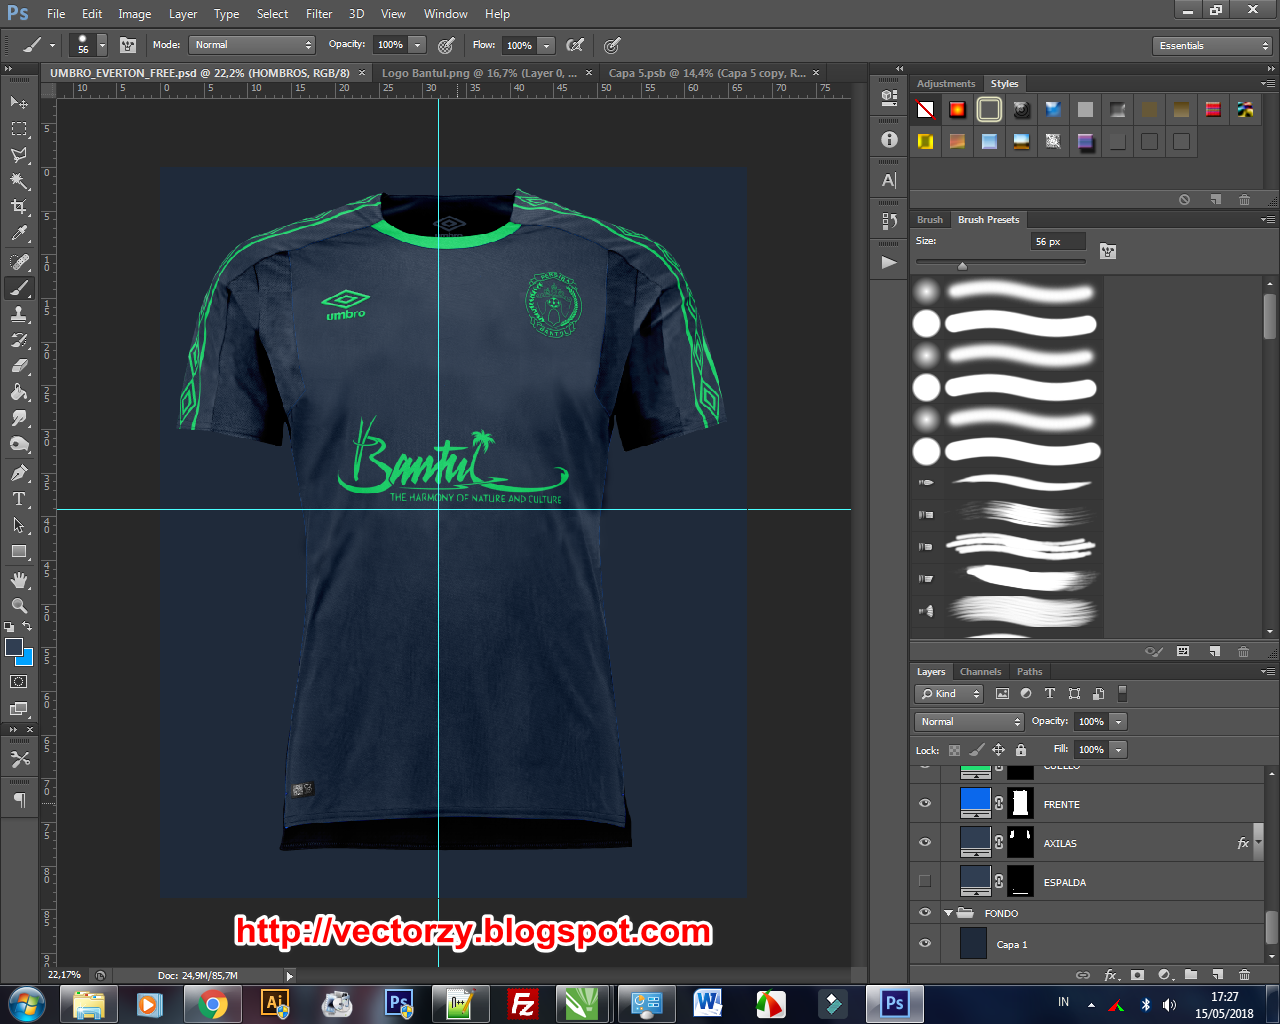This screenshot has height=1024, width=1280.
Task: Open the layer Fill dropdown arrow
Action: [1119, 750]
